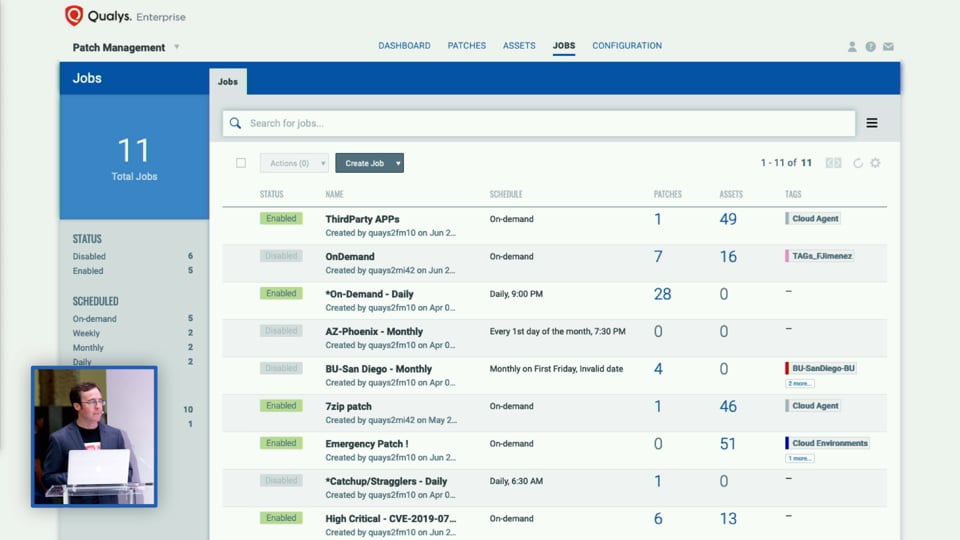The image size is (960, 540).
Task: Expand '1 more' tags on Emergency Patch row
Action: 800,458
